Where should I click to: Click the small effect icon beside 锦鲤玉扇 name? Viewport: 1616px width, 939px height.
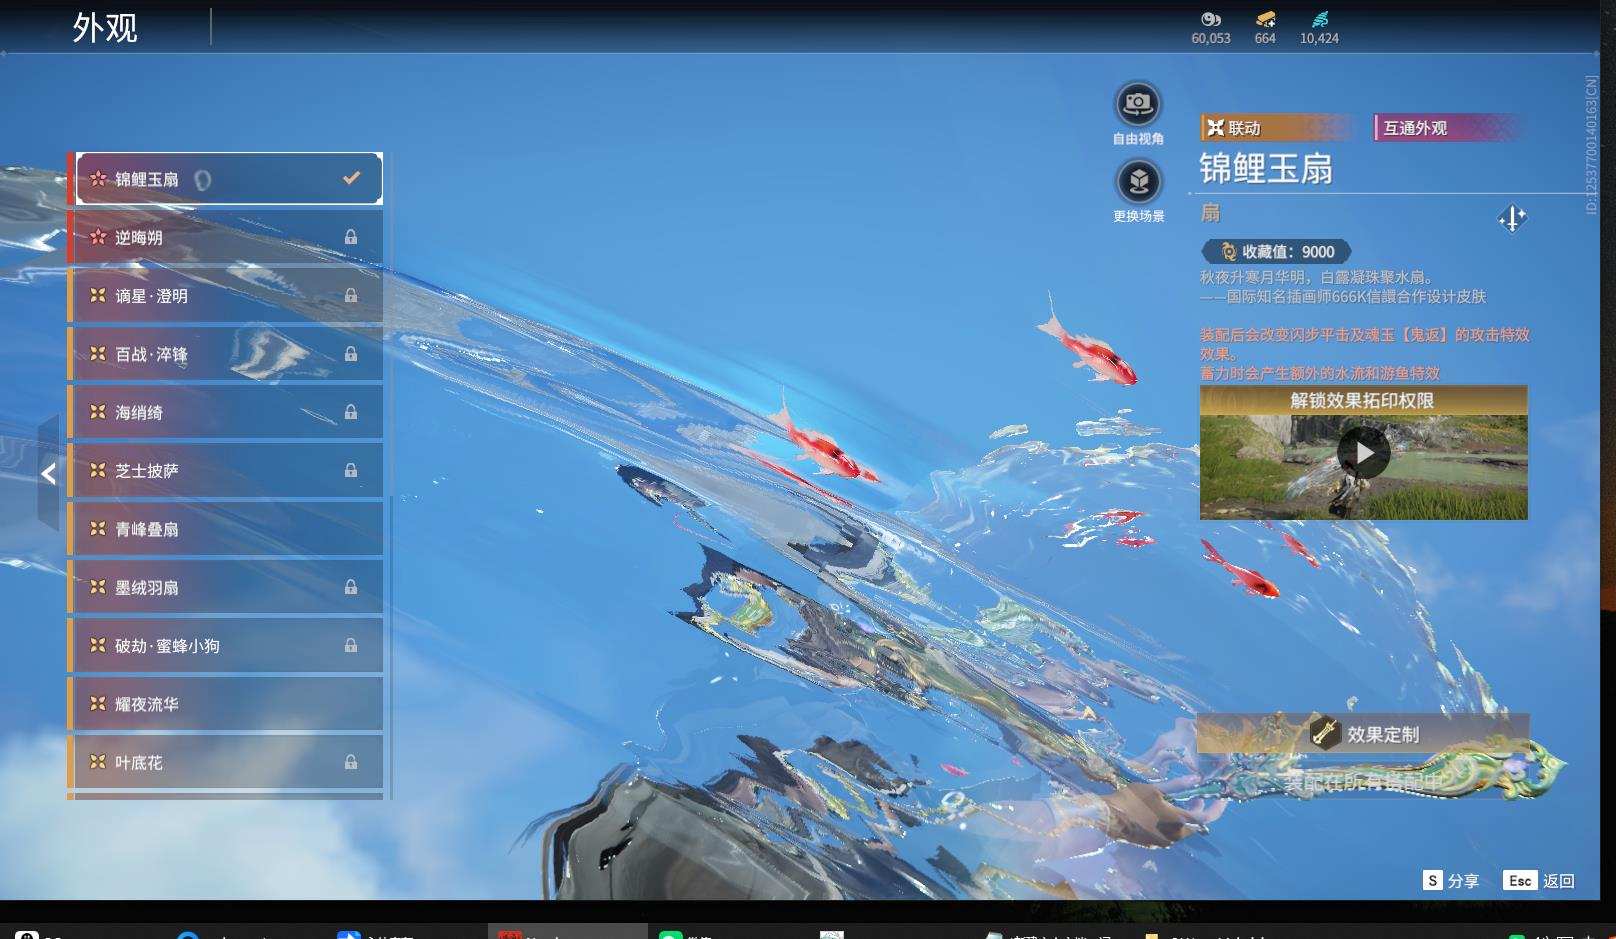coord(203,180)
